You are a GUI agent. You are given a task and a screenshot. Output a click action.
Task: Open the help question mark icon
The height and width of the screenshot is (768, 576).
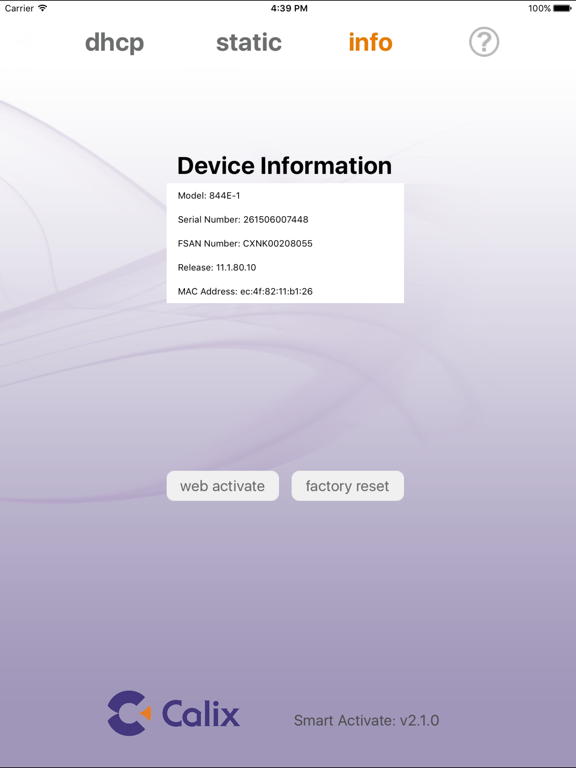tap(484, 42)
